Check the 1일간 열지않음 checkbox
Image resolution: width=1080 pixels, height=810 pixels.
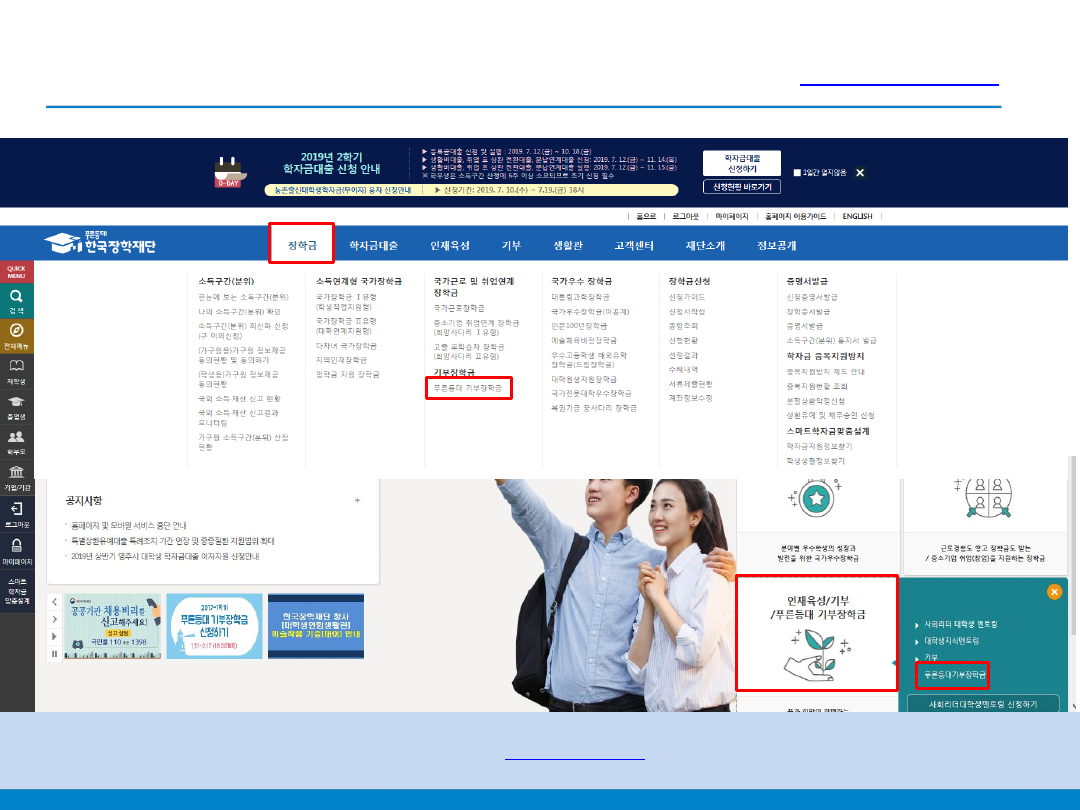pos(797,172)
